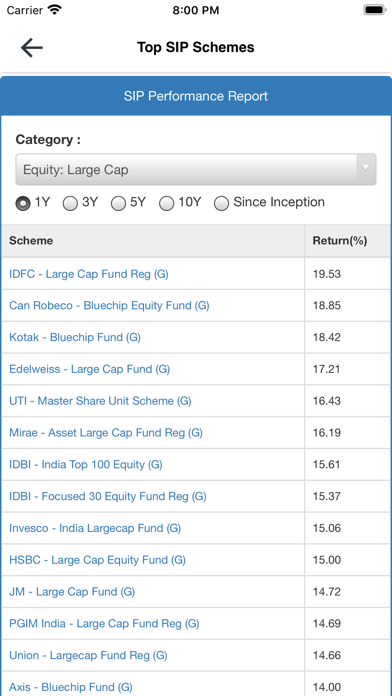Click the SIP Performance Report header
Image resolution: width=392 pixels, height=696 pixels.
196,96
